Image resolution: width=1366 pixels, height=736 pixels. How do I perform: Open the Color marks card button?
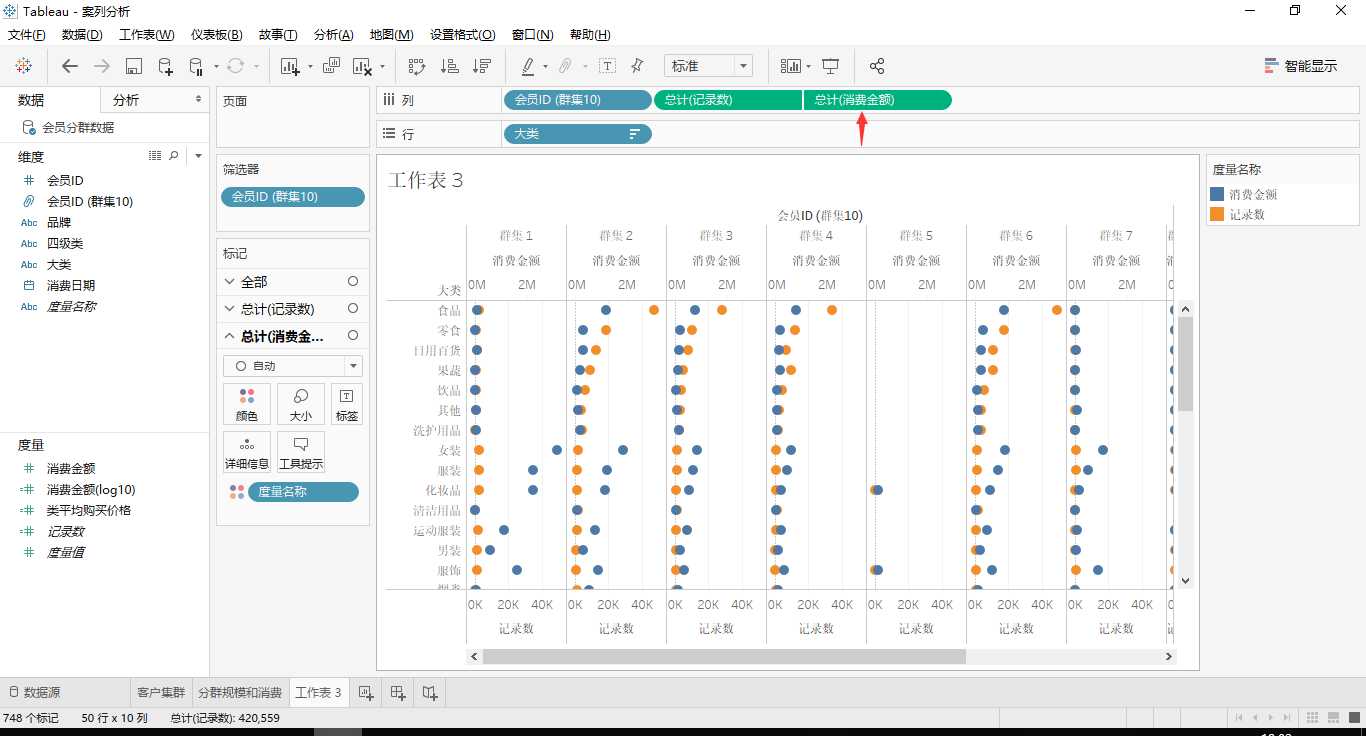247,404
